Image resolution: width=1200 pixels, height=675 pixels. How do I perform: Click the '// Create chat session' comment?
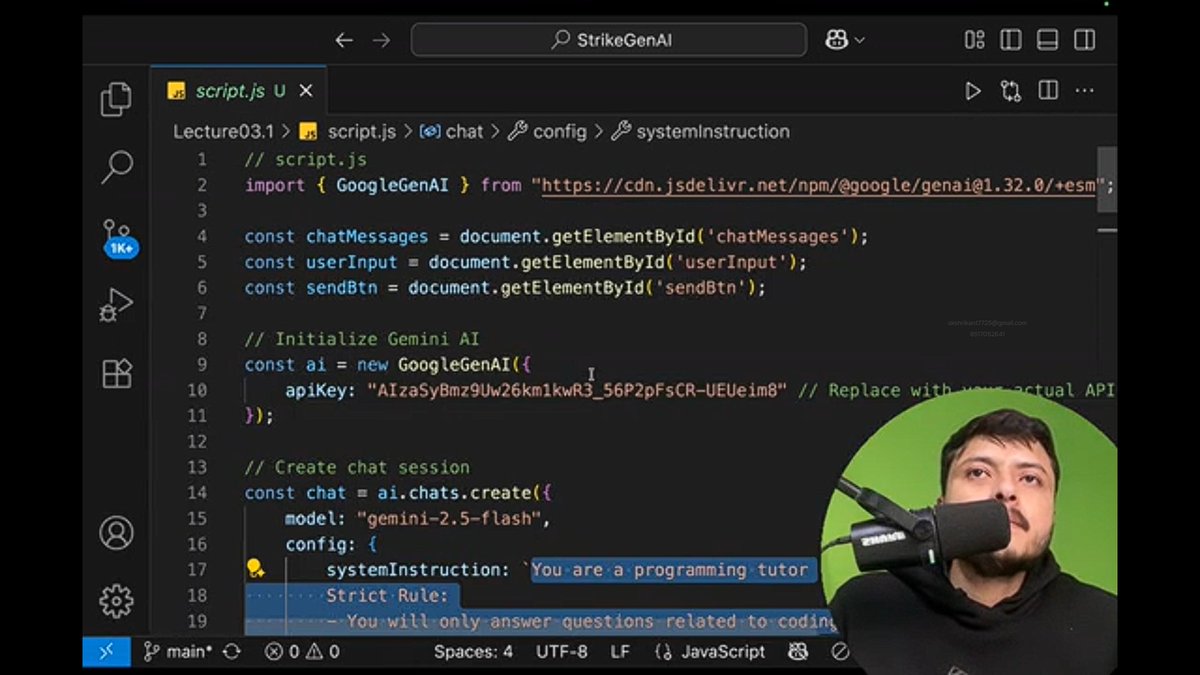point(357,467)
